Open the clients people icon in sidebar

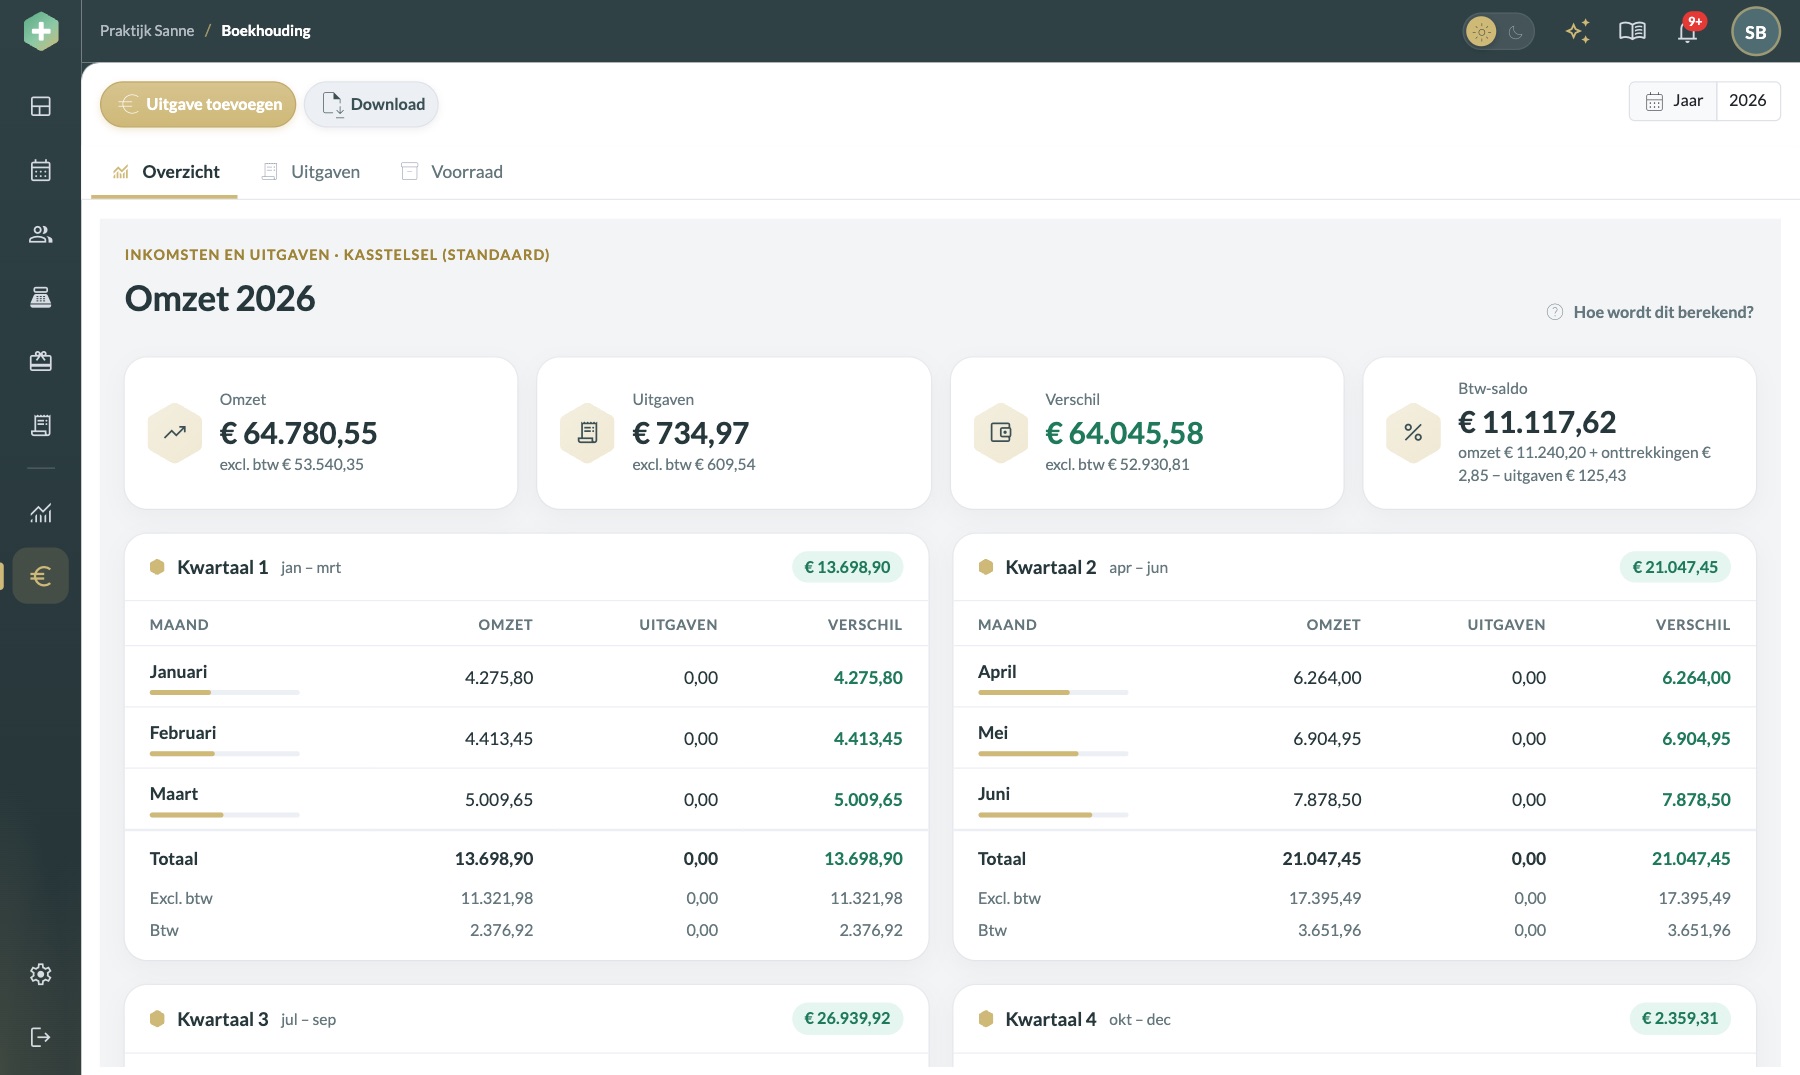pyautogui.click(x=41, y=234)
